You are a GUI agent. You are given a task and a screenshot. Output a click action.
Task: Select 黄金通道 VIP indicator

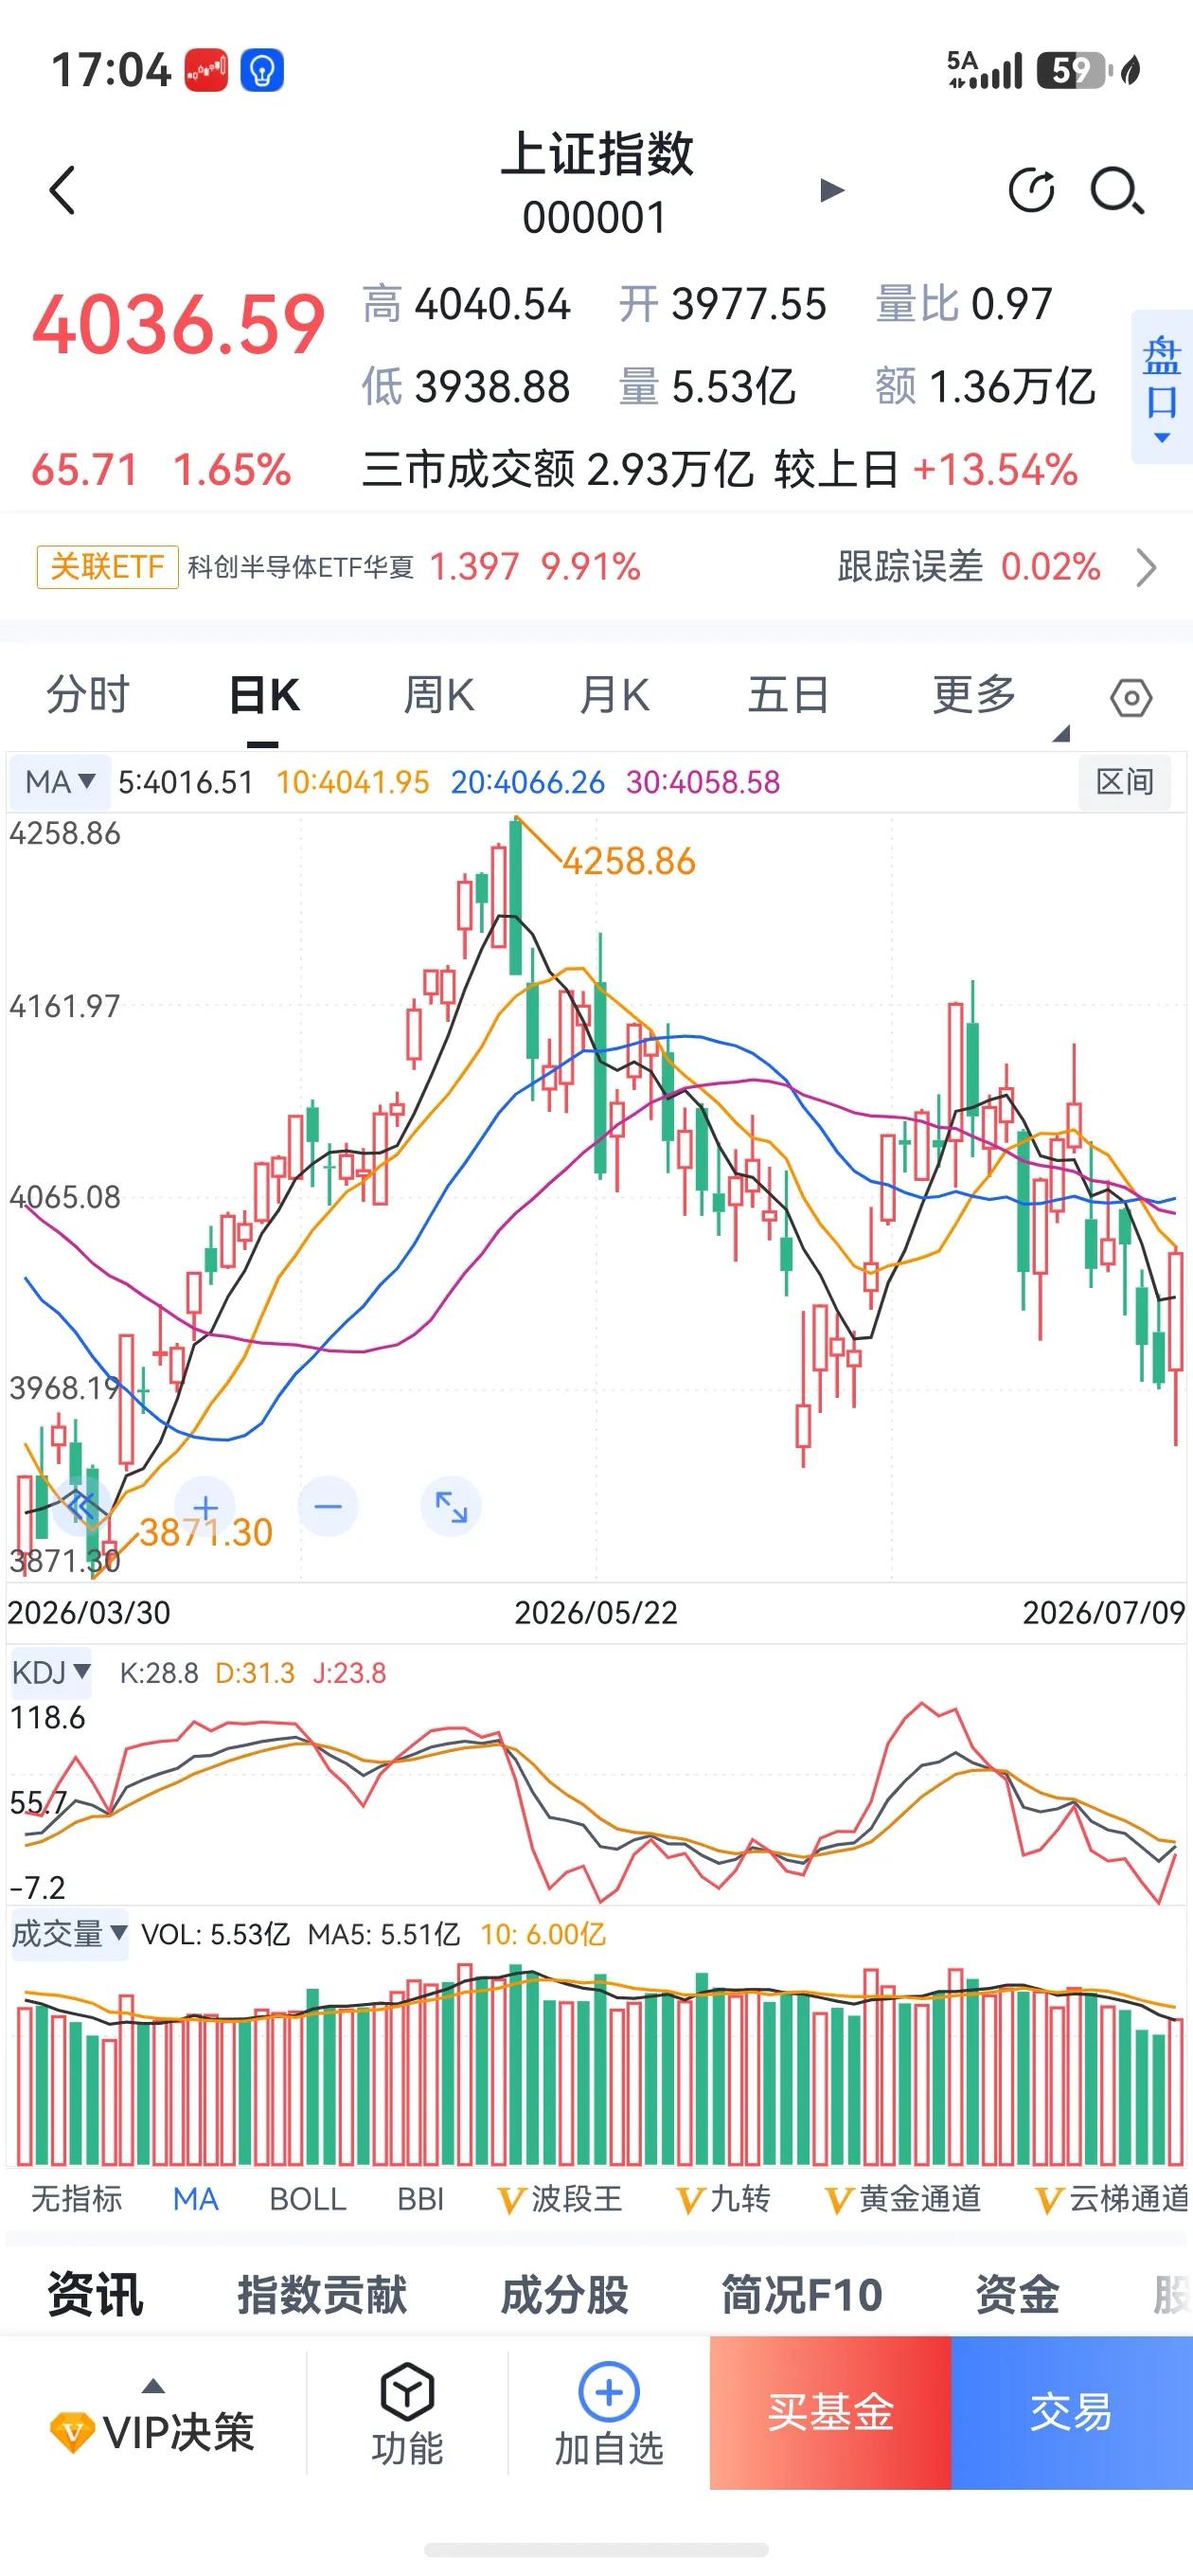click(x=903, y=2199)
